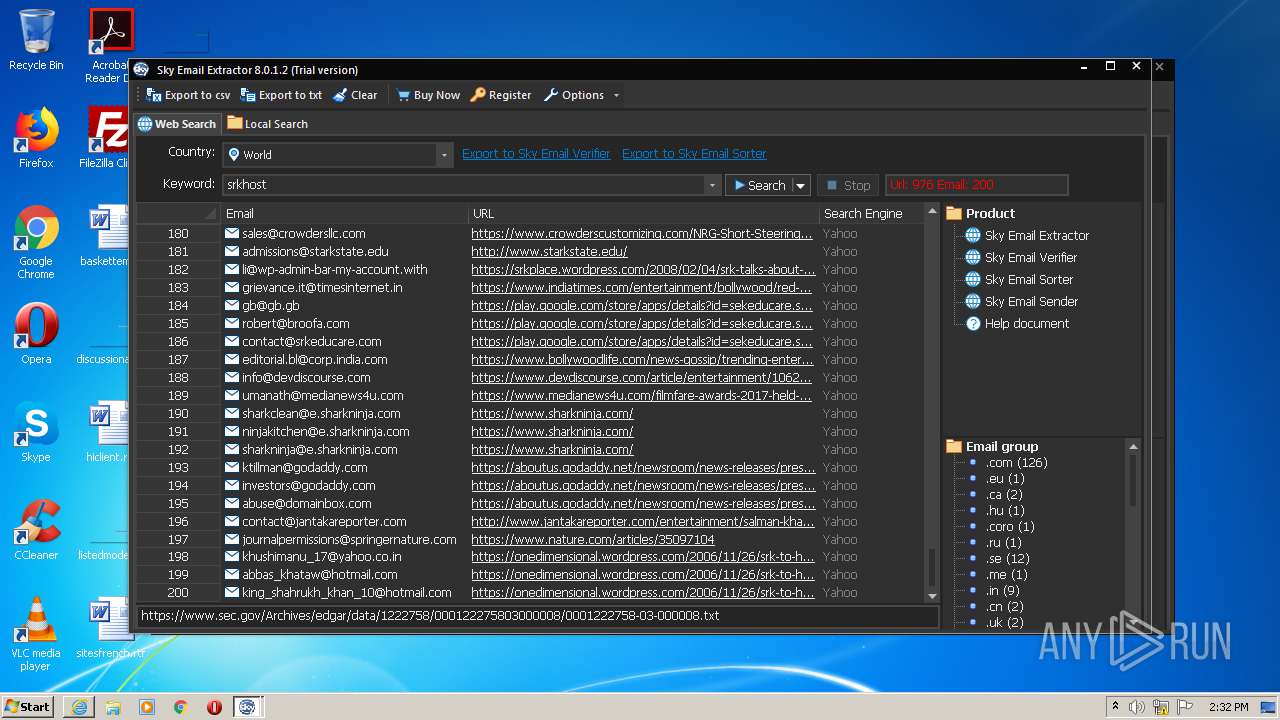Clear the results list
Viewport: 1280px width, 720px height.
355,95
